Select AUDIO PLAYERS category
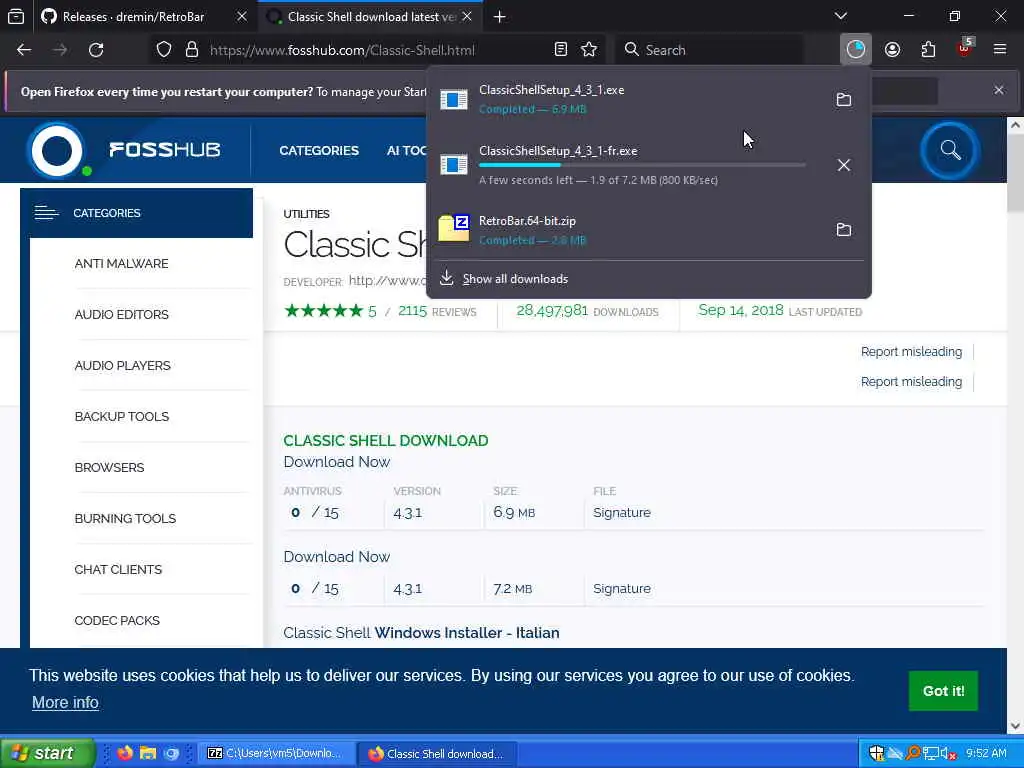This screenshot has width=1024, height=768. click(122, 366)
